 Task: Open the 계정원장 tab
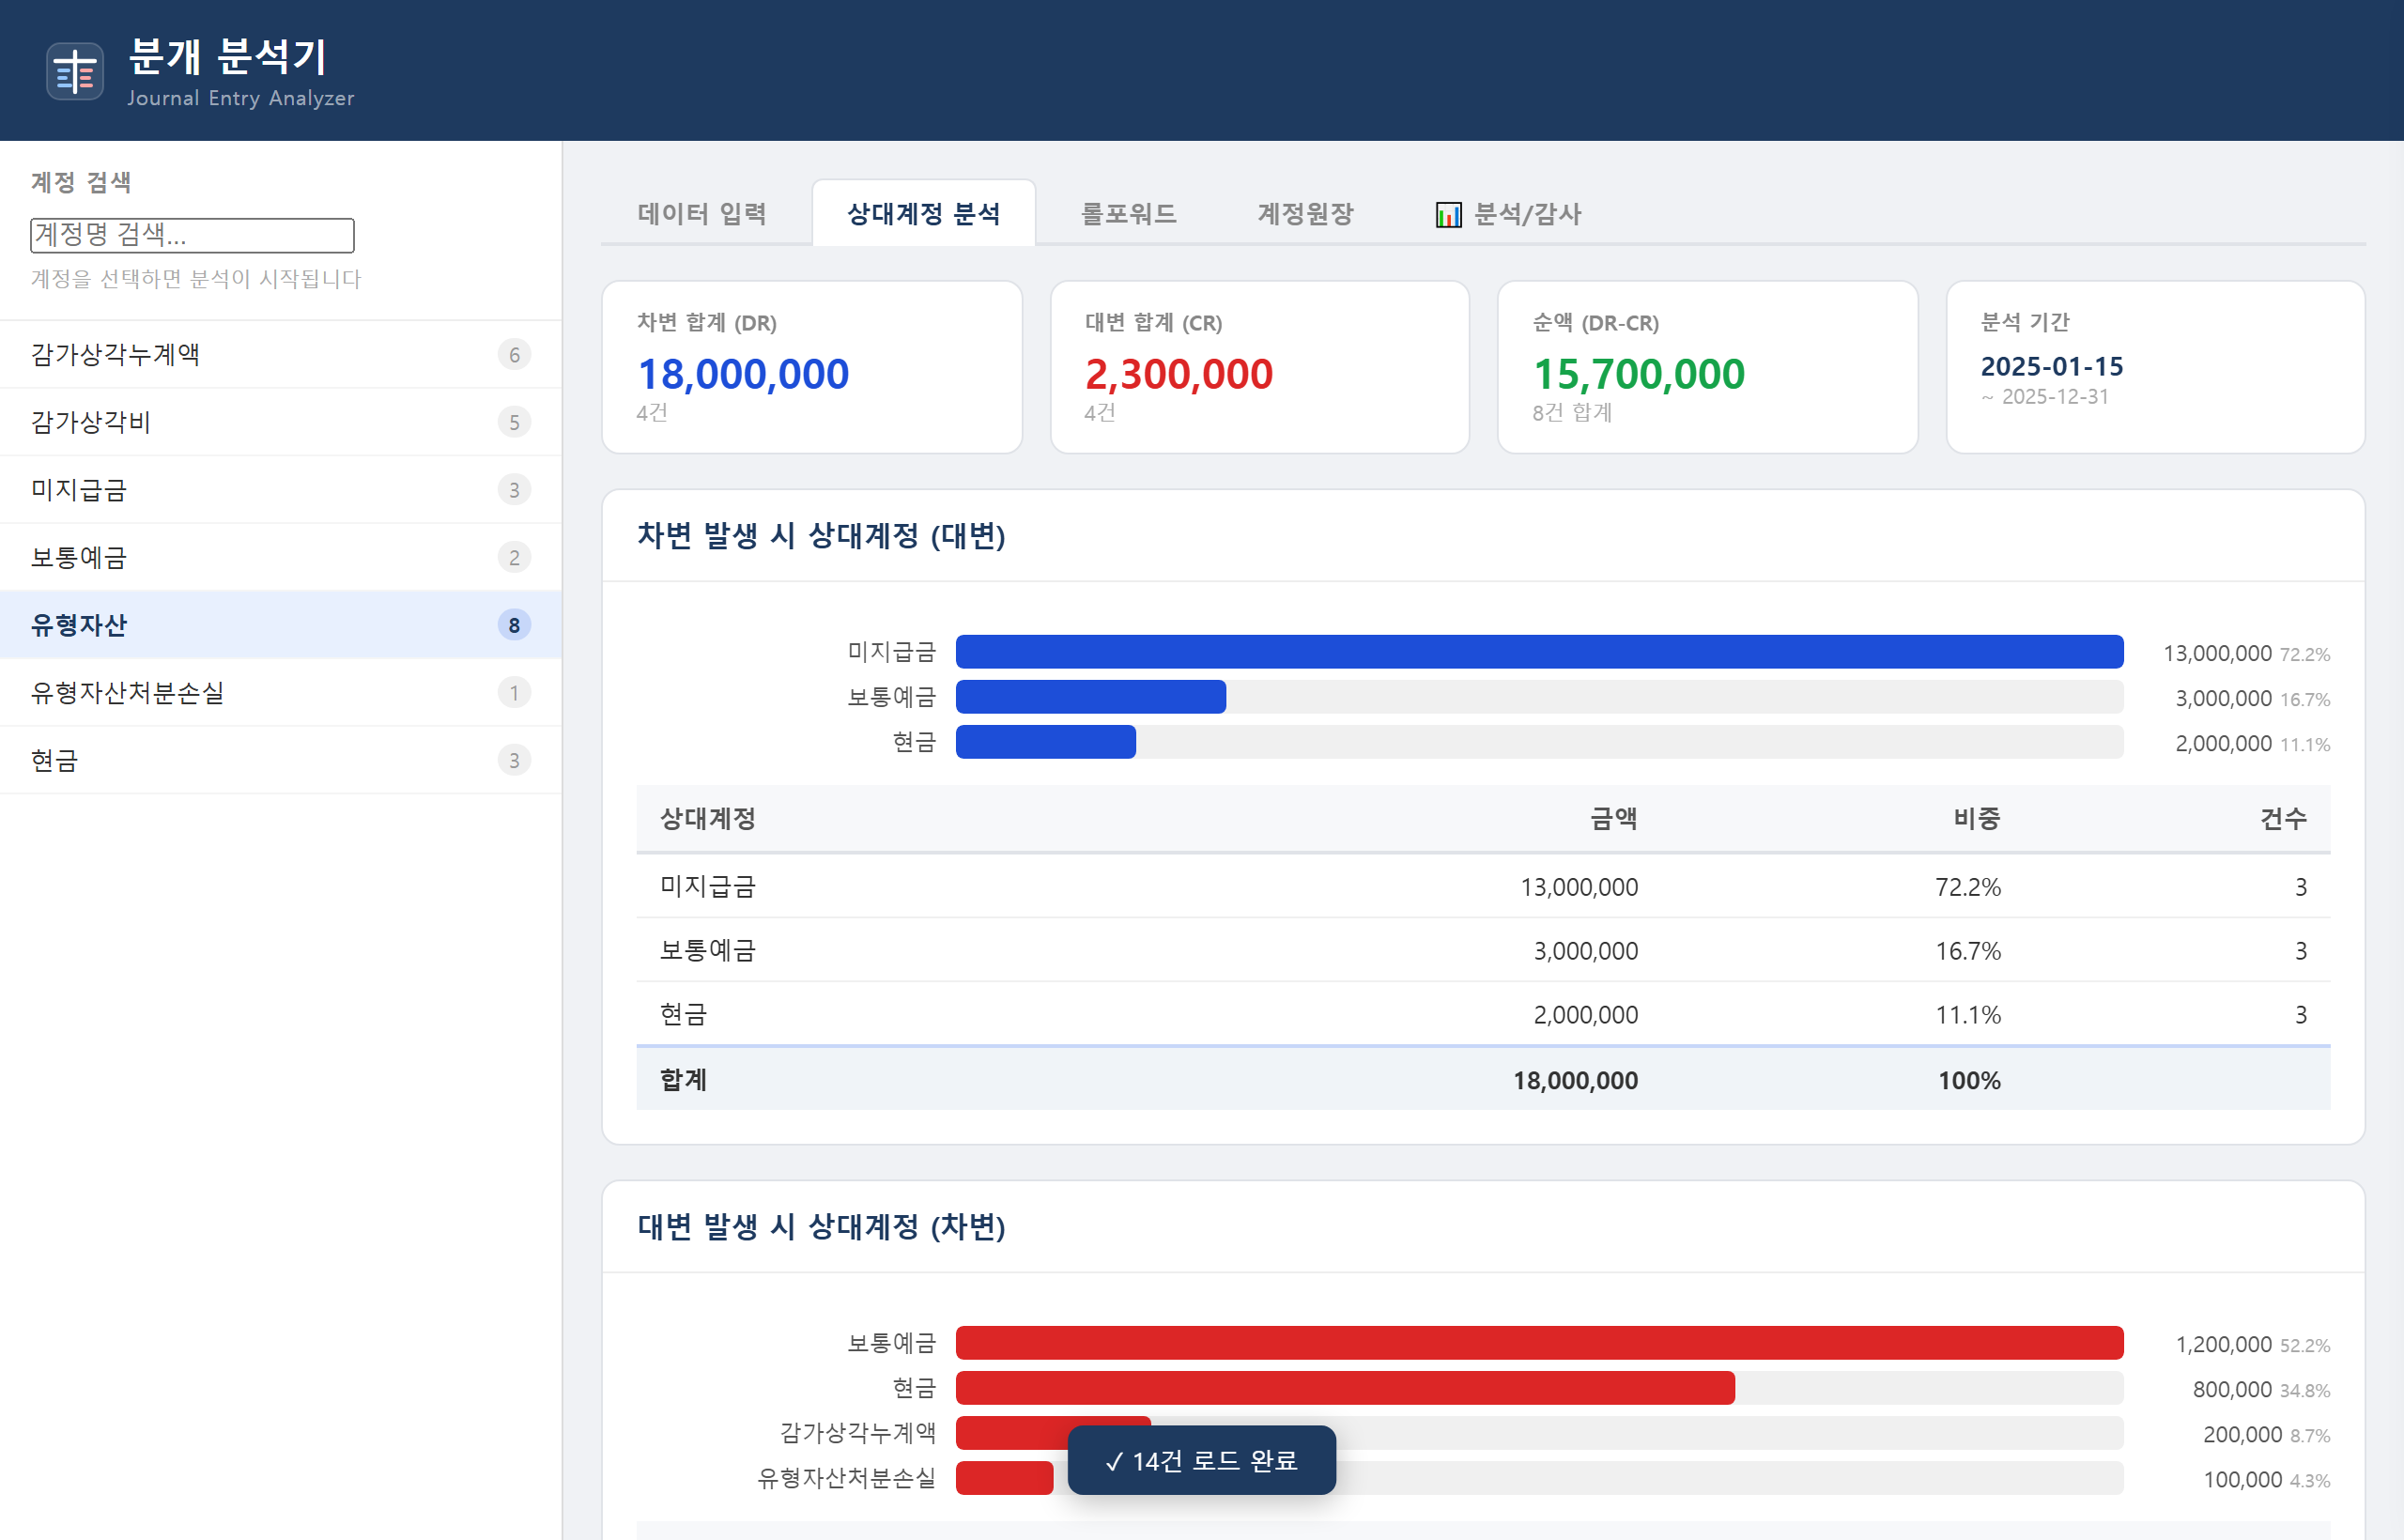click(1305, 213)
